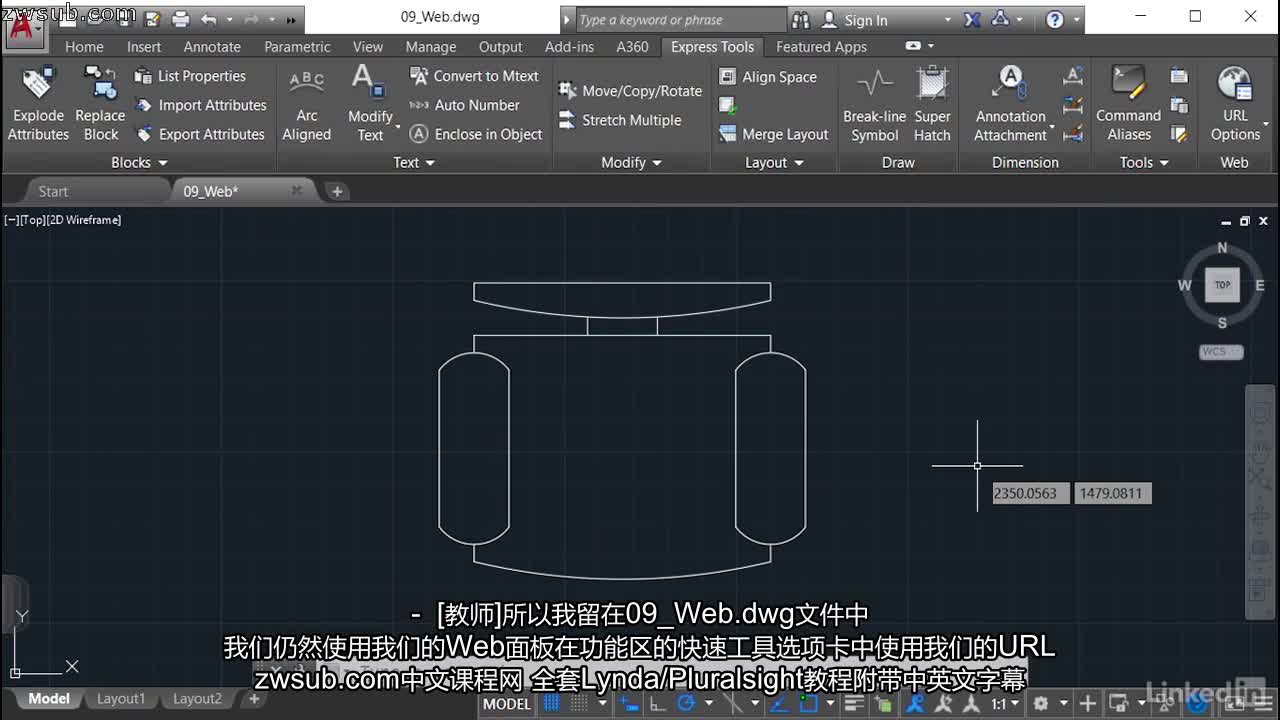Screen dimensions: 1280x720
Task: Open the Parametric ribbon tab
Action: click(x=297, y=46)
